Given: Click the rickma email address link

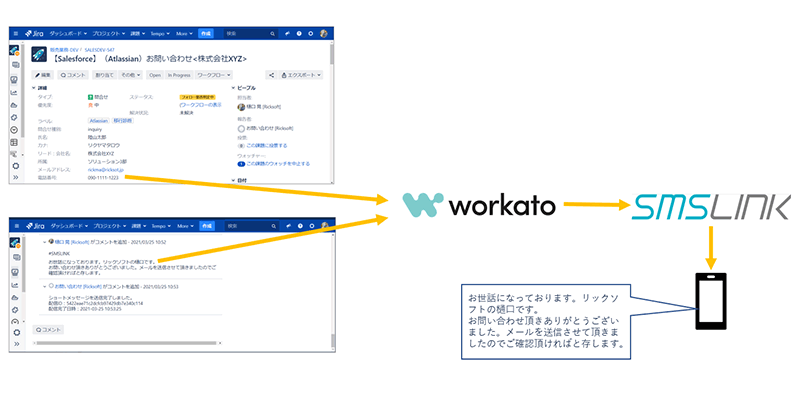Looking at the screenshot, I should (x=106, y=169).
